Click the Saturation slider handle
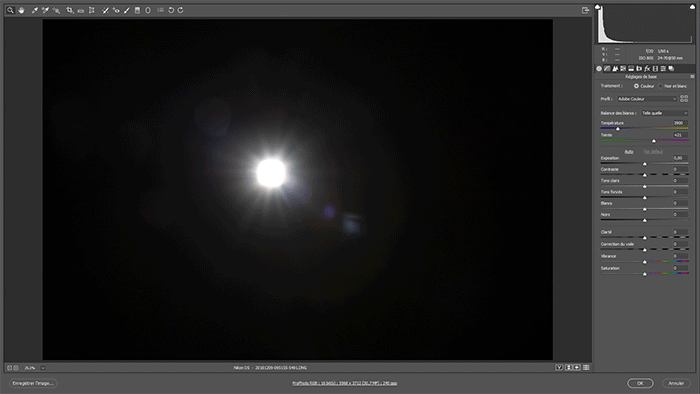The width and height of the screenshot is (700, 394). click(645, 274)
